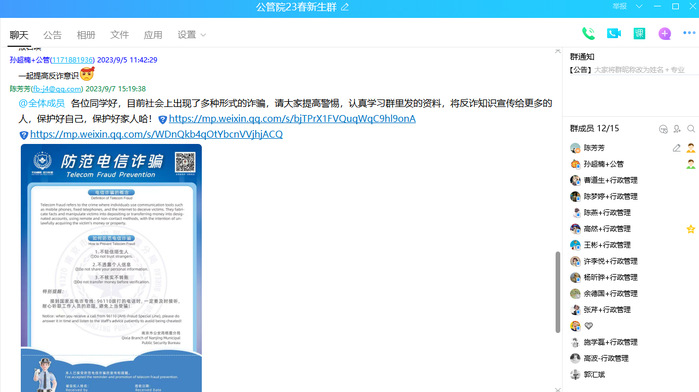Click the star icon next to 高然+行政管理

pyautogui.click(x=691, y=229)
